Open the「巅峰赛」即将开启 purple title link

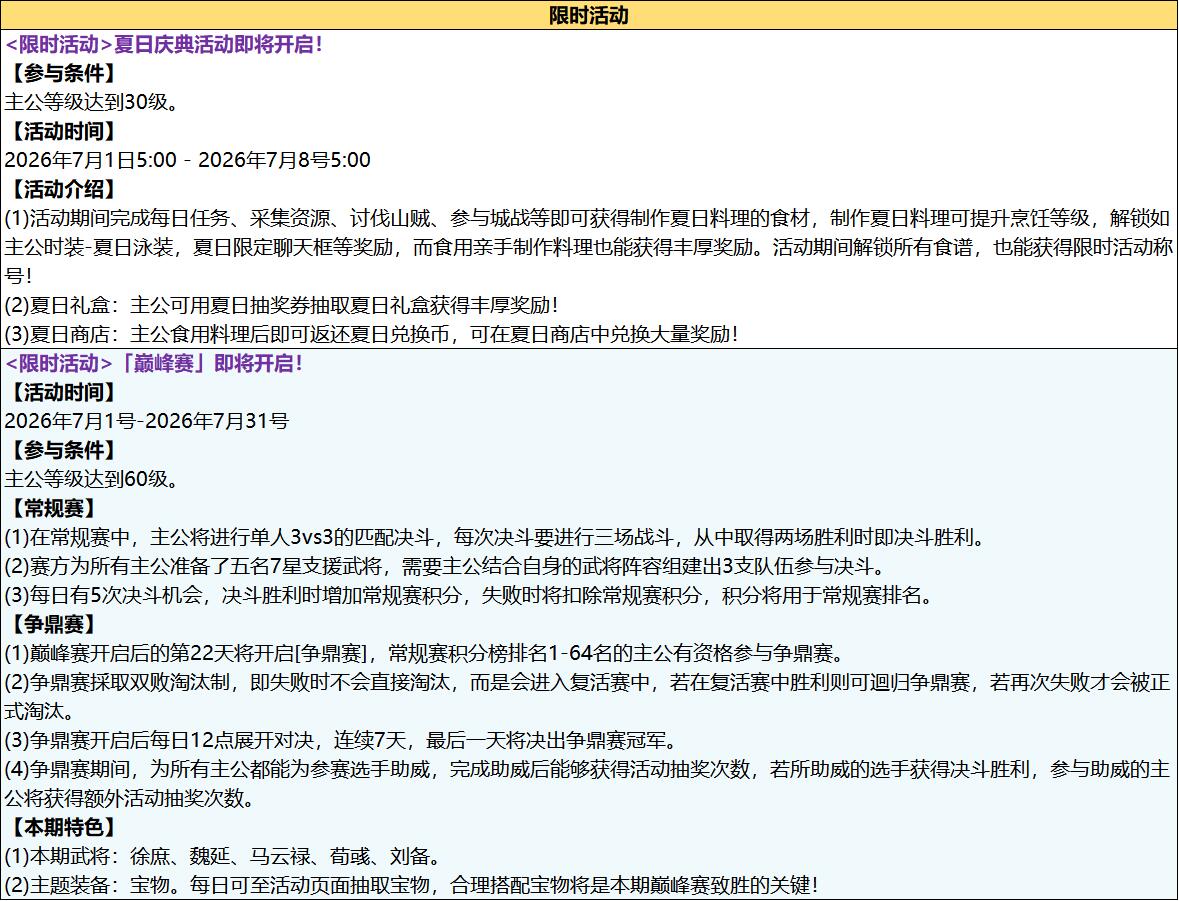(154, 364)
